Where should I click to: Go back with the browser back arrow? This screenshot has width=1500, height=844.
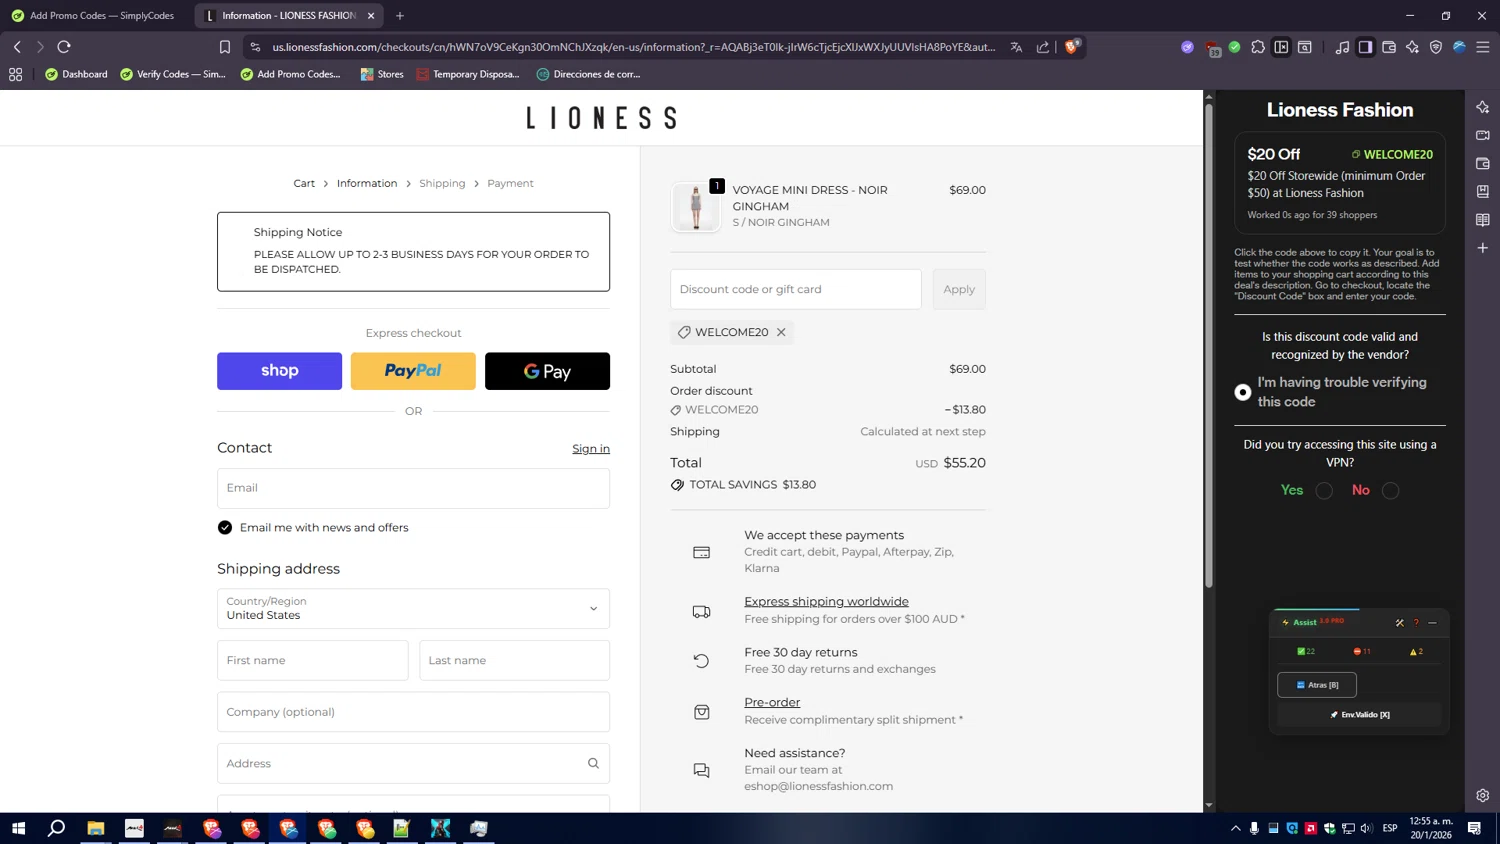pyautogui.click(x=17, y=47)
